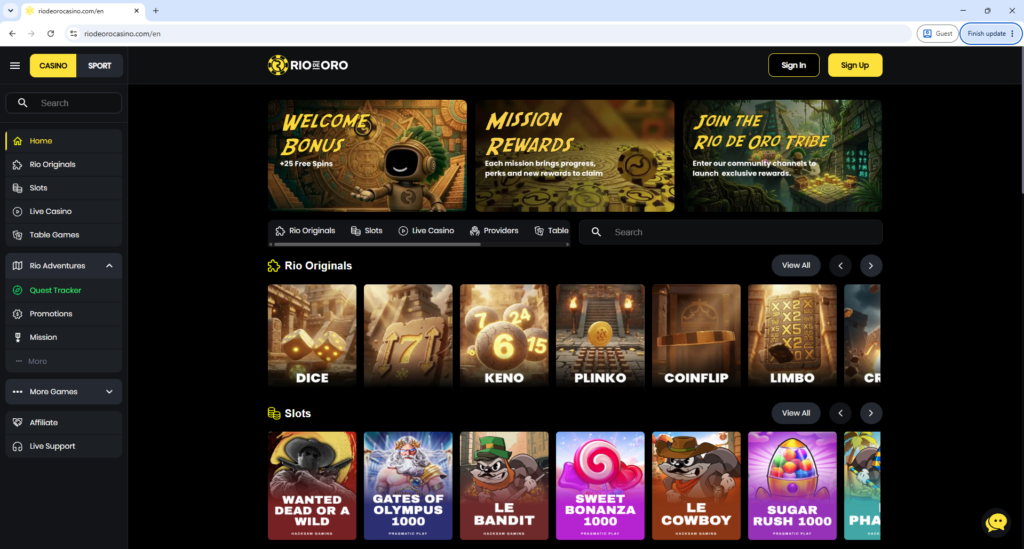This screenshot has width=1024, height=549.
Task: Open the Join the Rio de Oro Tribe banner
Action: [x=782, y=155]
